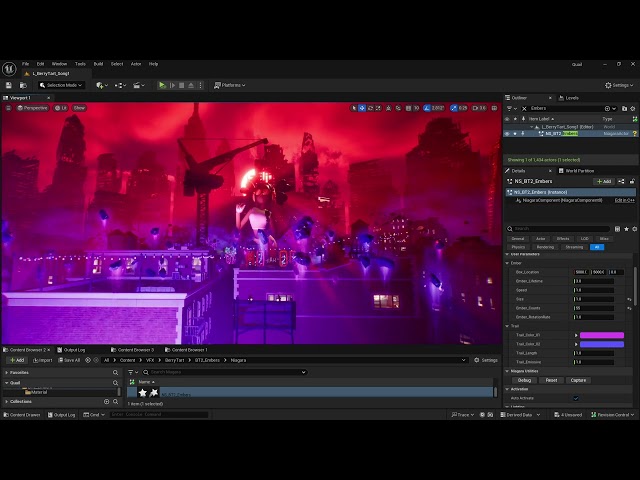Collapse the L_BerryTart_Song1 (Editor) tree row
The height and width of the screenshot is (480, 640).
pos(531,127)
